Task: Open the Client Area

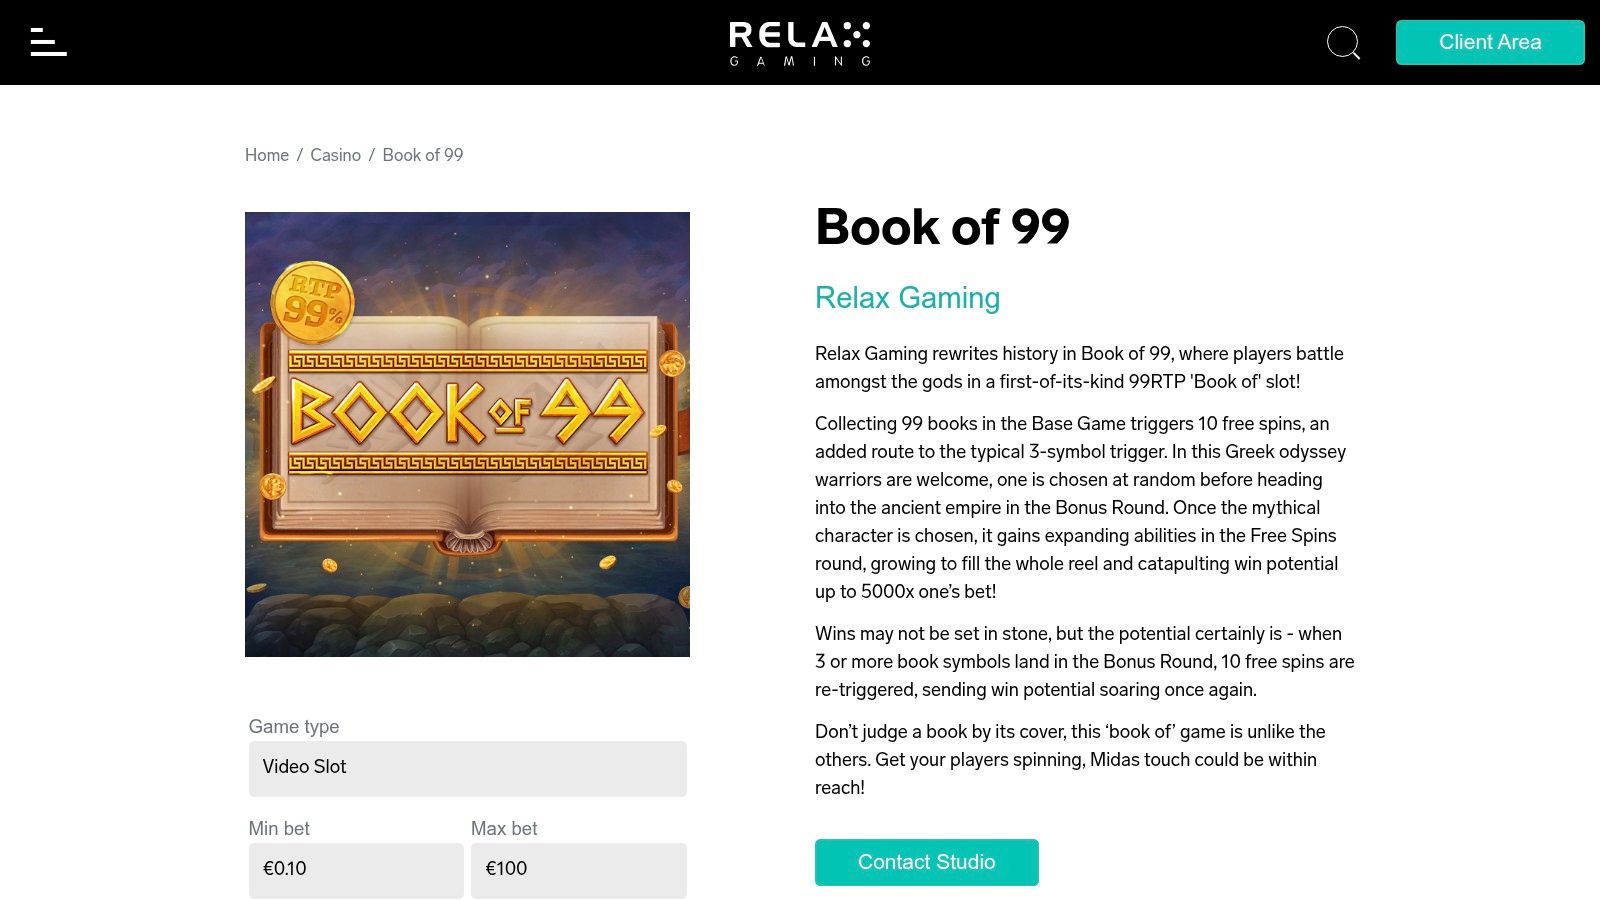Action: pos(1489,42)
